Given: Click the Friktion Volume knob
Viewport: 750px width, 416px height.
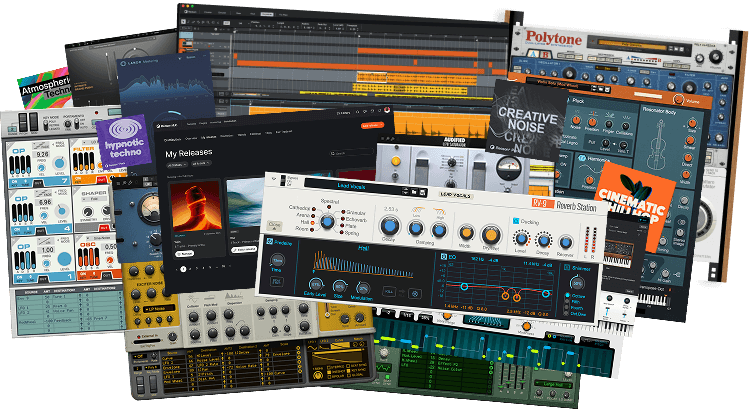Looking at the screenshot, I should (x=678, y=99).
